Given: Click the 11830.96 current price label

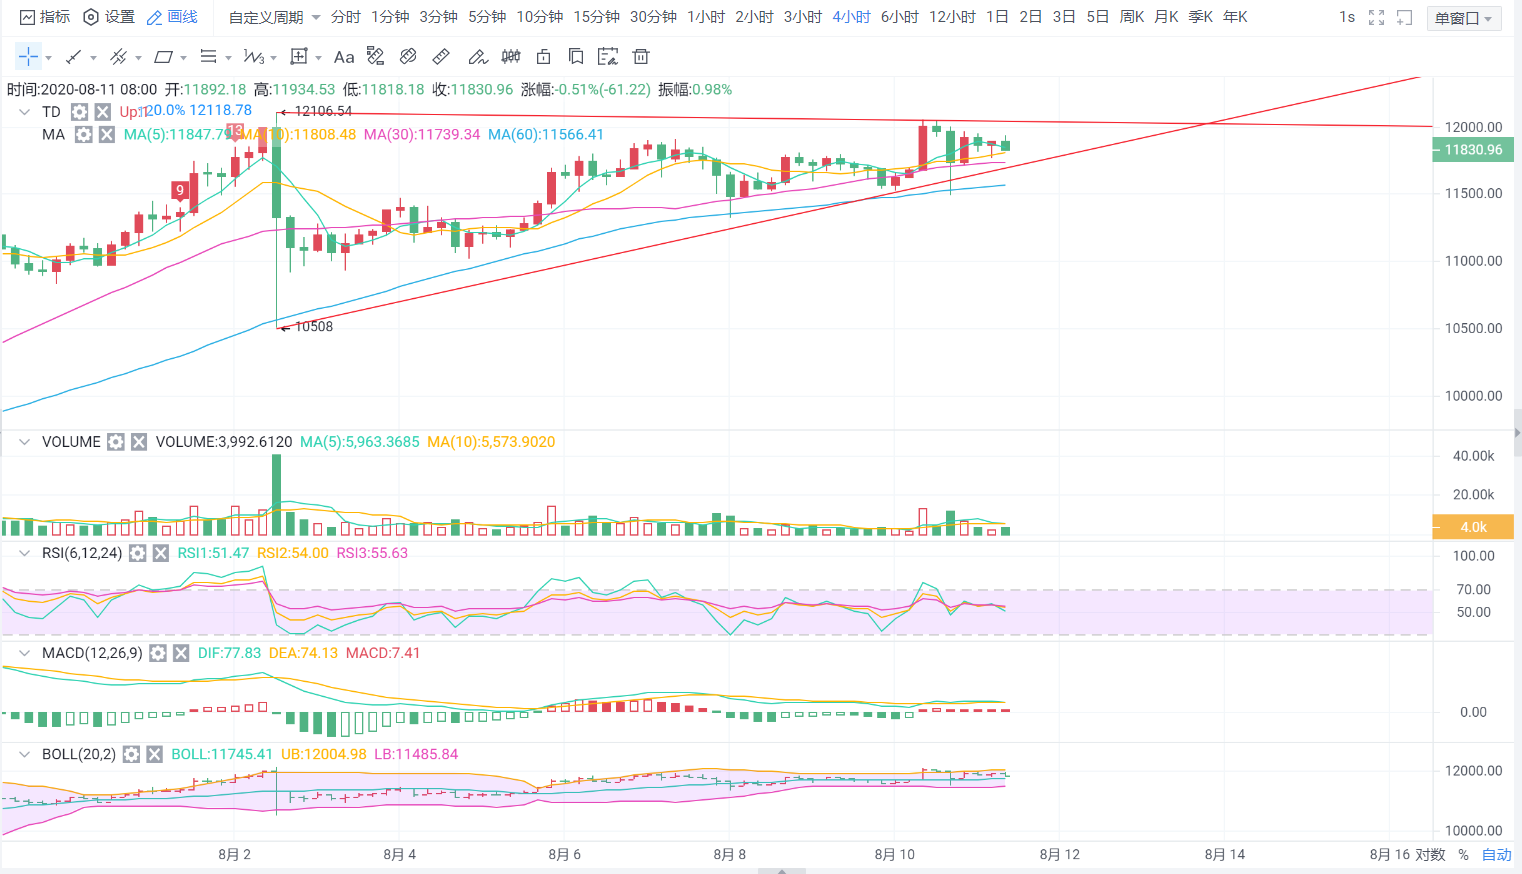Looking at the screenshot, I should (x=1473, y=150).
